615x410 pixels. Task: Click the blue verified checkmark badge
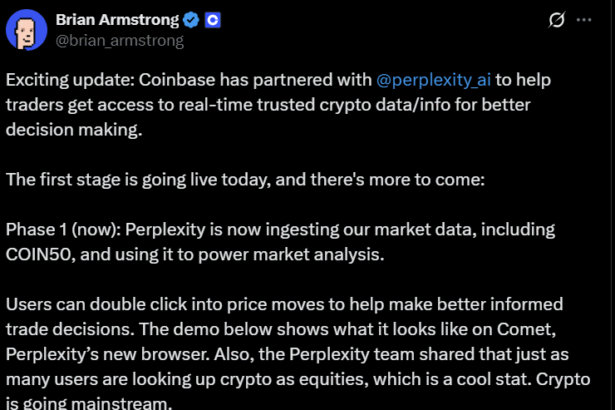[189, 20]
